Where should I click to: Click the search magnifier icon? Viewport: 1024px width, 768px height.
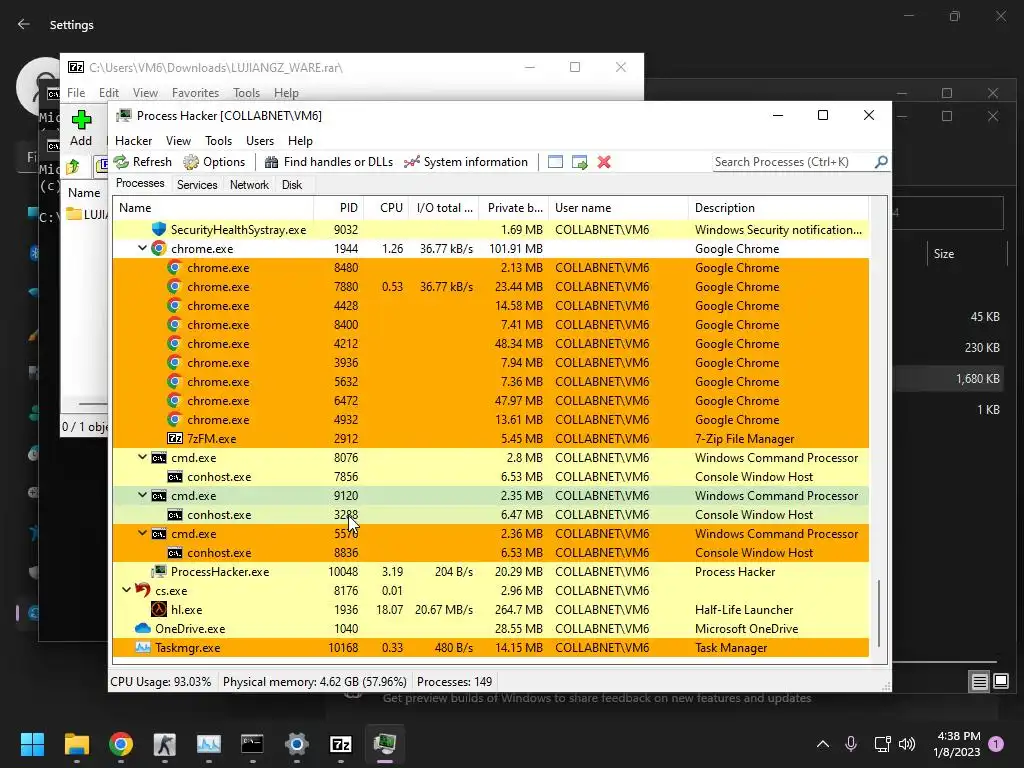(881, 161)
